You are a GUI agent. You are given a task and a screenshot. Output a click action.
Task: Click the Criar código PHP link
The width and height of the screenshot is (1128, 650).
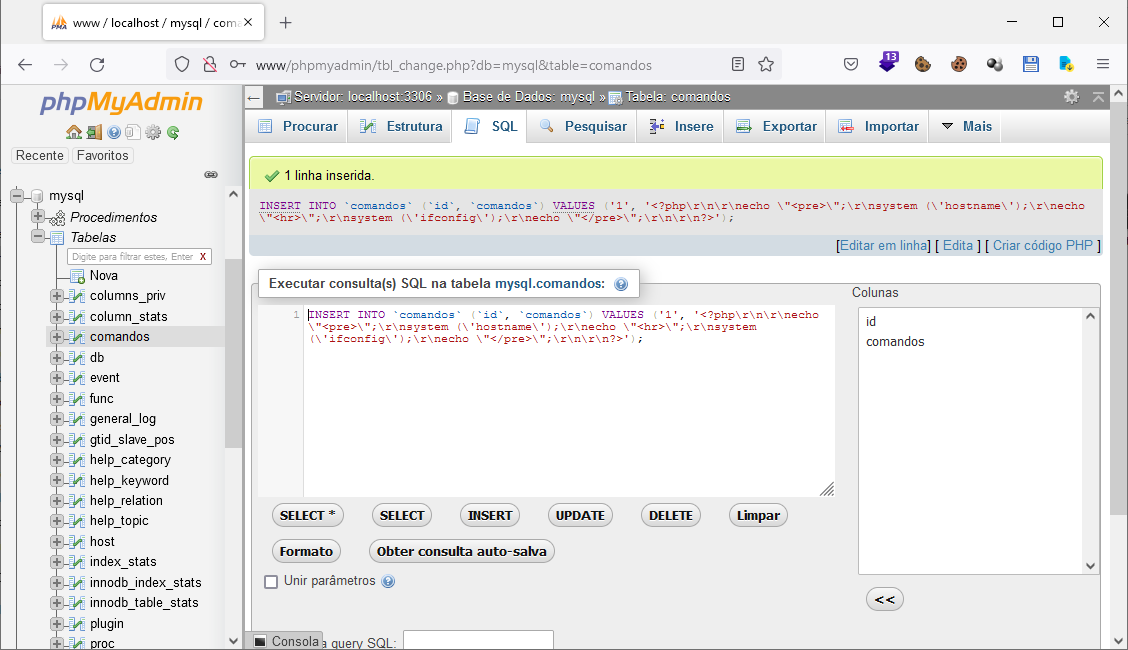[x=1042, y=245]
